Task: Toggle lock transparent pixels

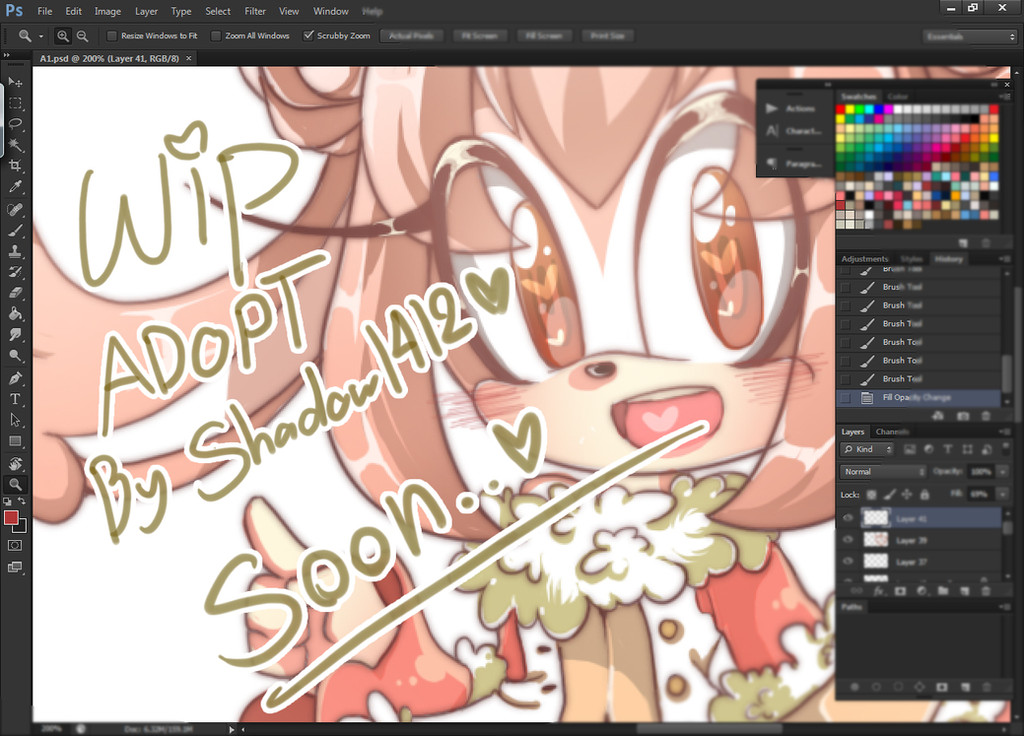Action: (871, 494)
